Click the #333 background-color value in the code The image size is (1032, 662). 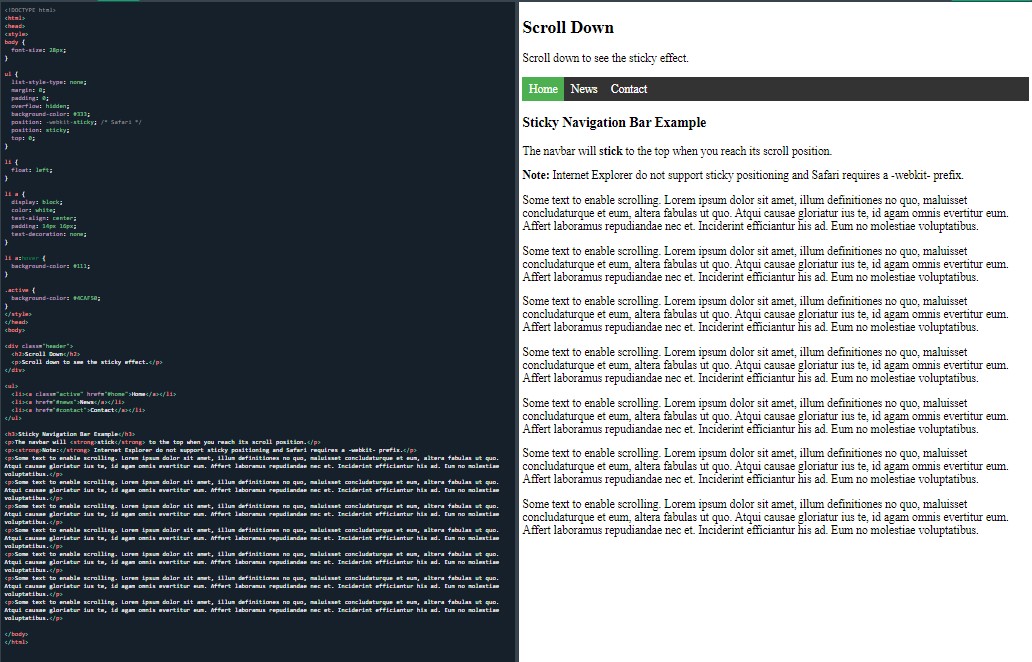coord(80,114)
